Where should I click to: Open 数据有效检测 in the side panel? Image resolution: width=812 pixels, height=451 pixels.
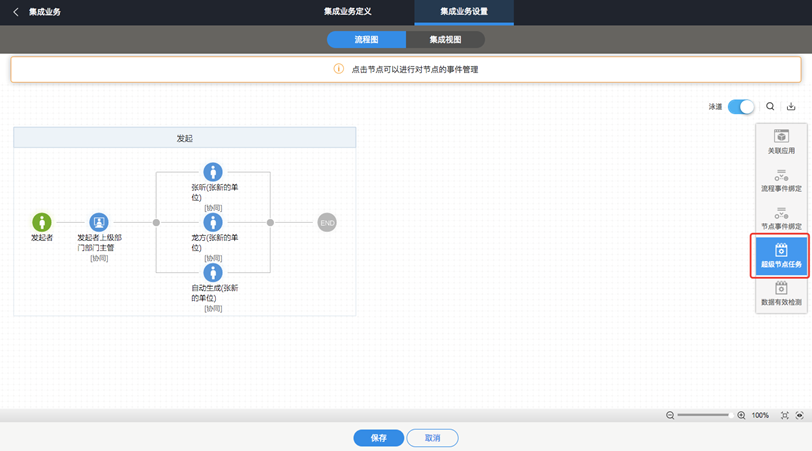781,294
